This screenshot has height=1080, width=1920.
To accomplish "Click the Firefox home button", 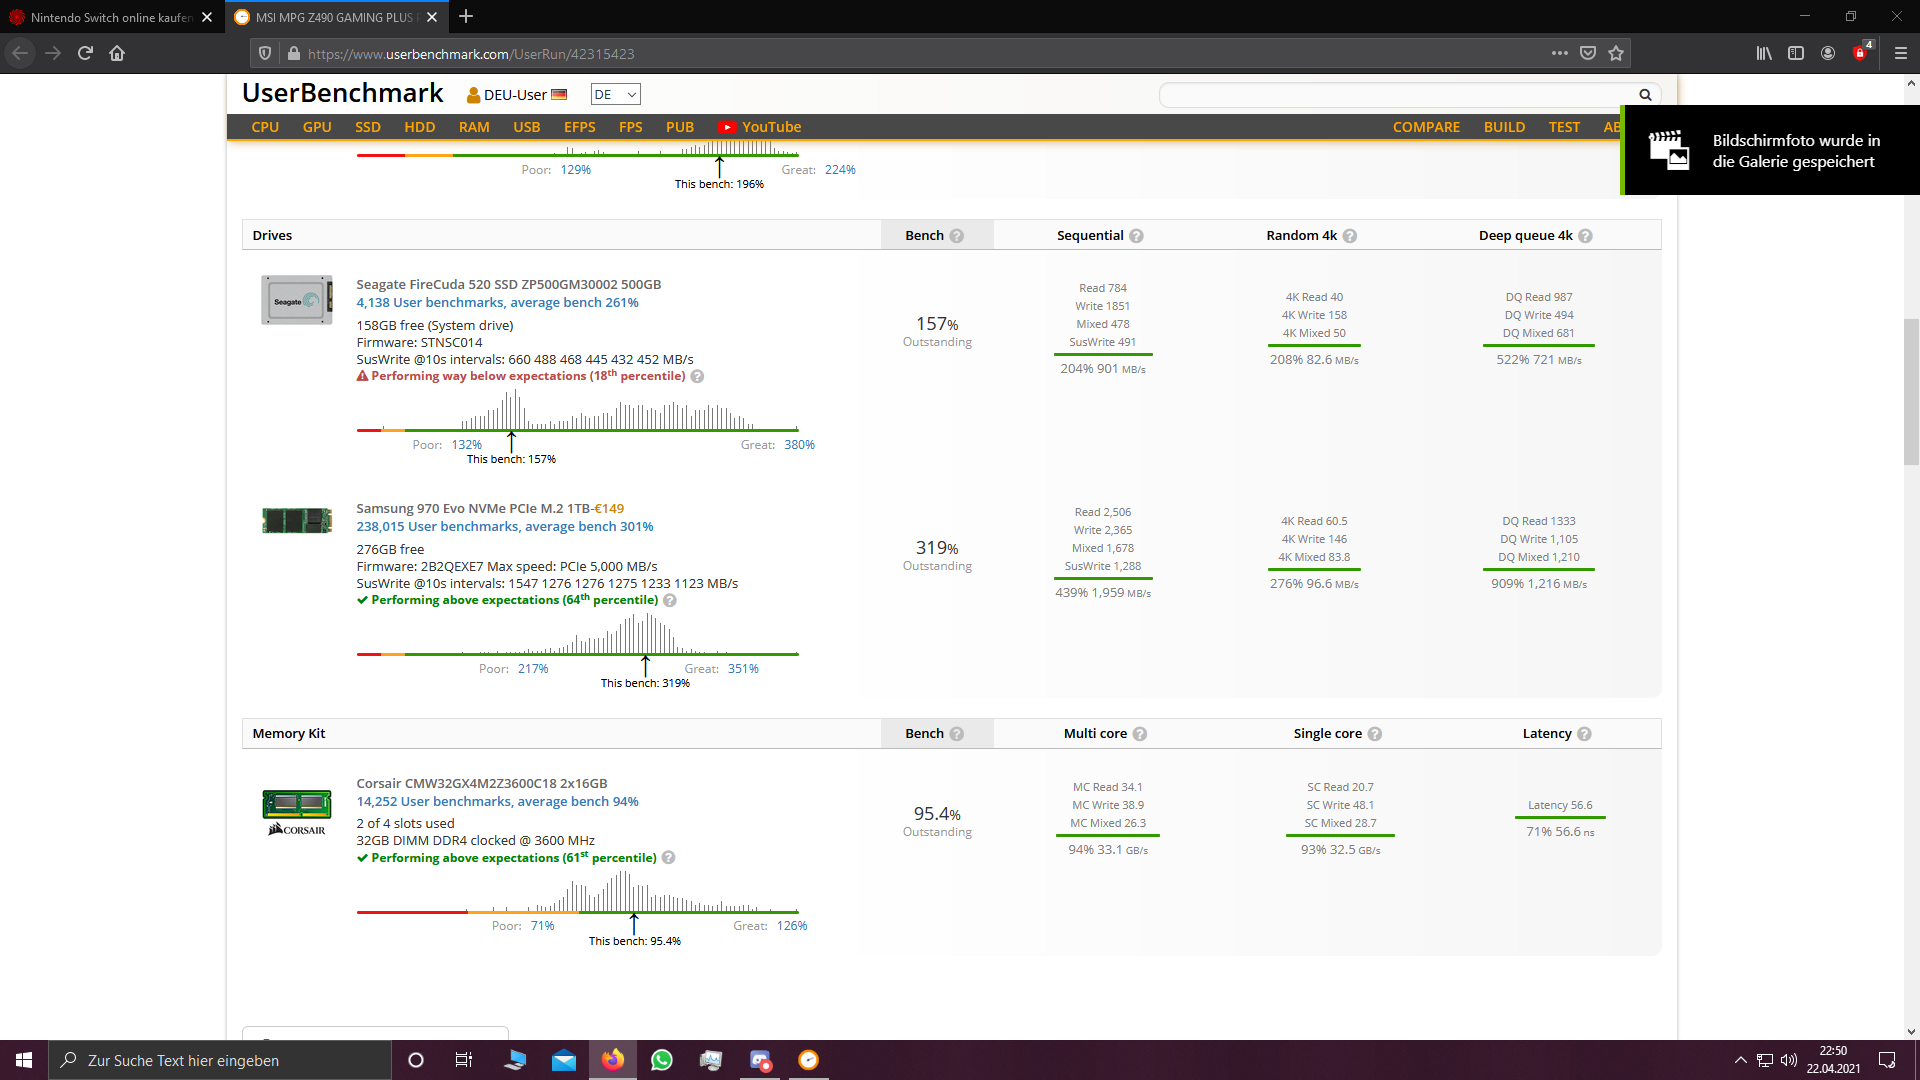I will tap(117, 54).
